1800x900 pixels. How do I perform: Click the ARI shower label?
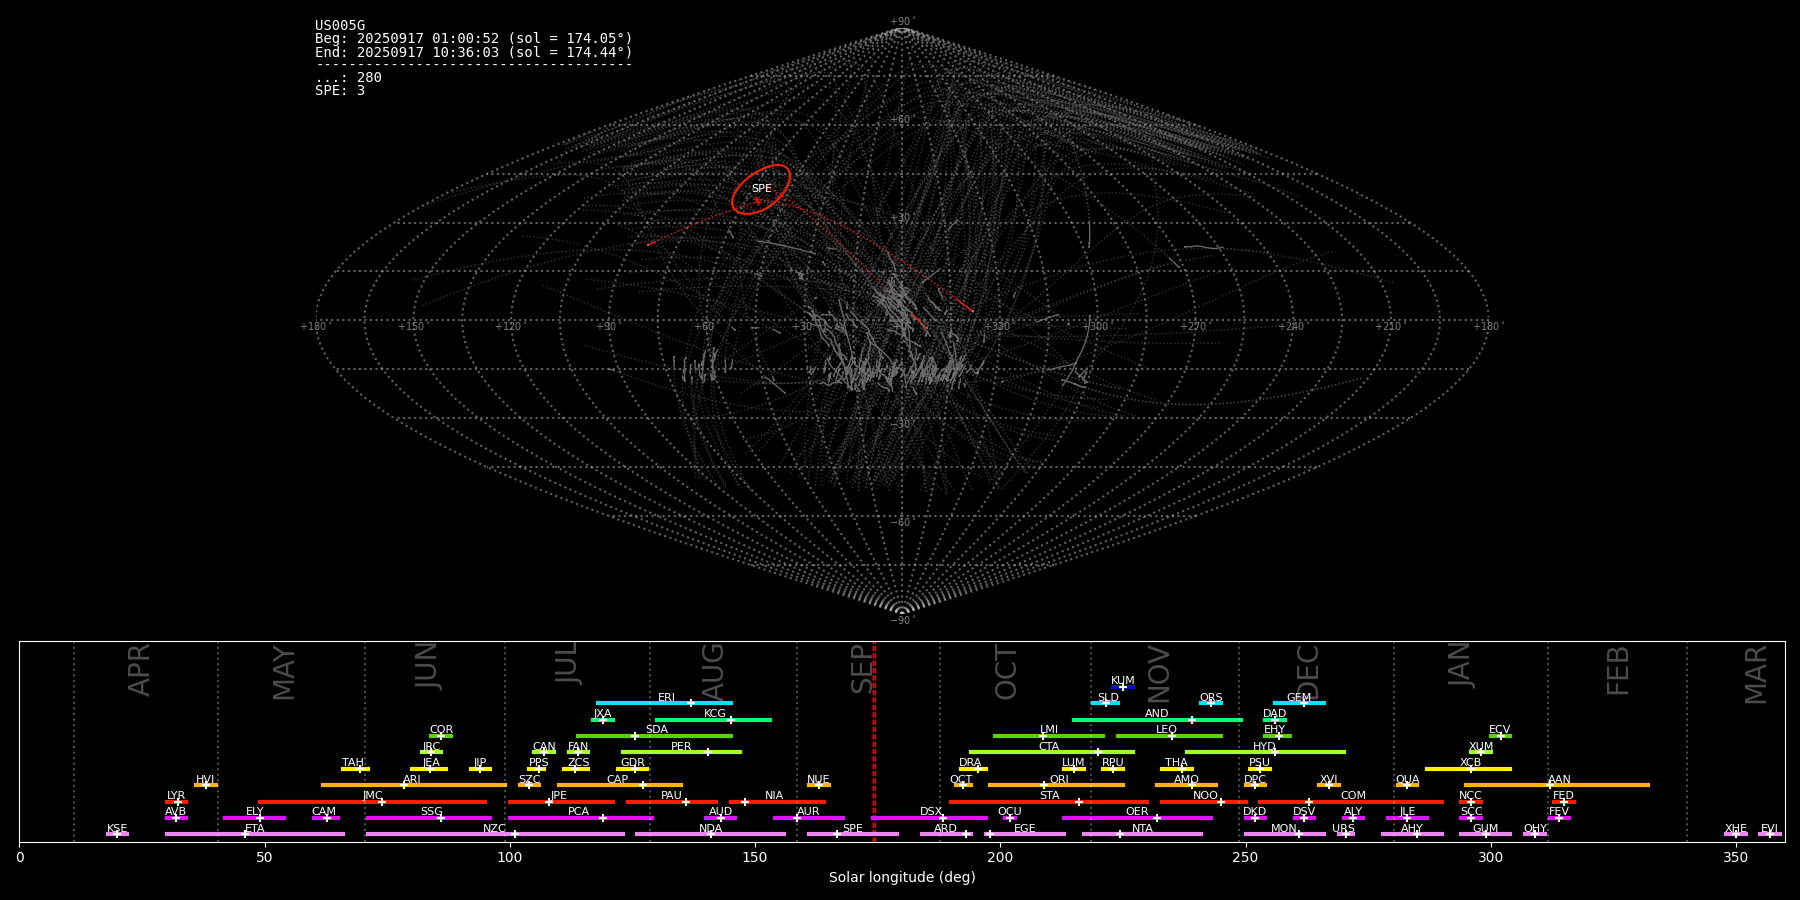[412, 779]
